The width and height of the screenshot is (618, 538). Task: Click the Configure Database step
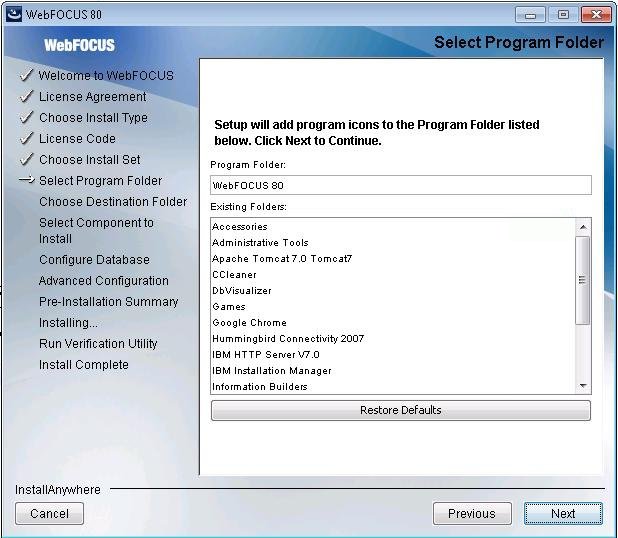tap(94, 260)
